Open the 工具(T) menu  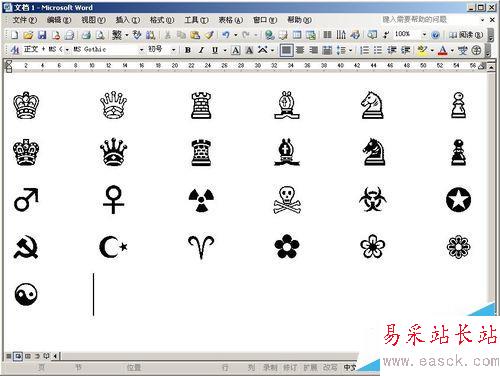(196, 20)
